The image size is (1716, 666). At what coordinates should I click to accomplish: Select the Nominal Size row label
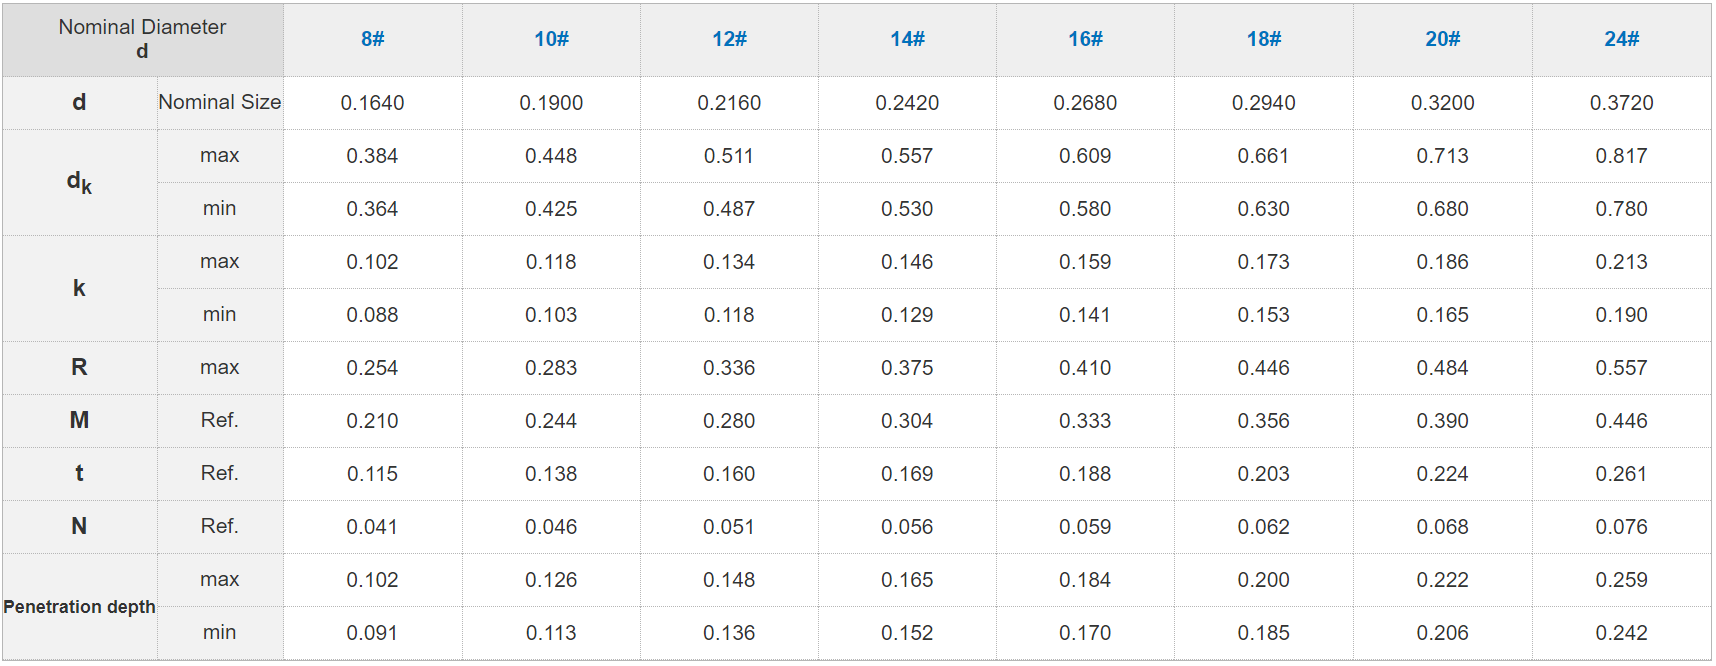(x=219, y=102)
